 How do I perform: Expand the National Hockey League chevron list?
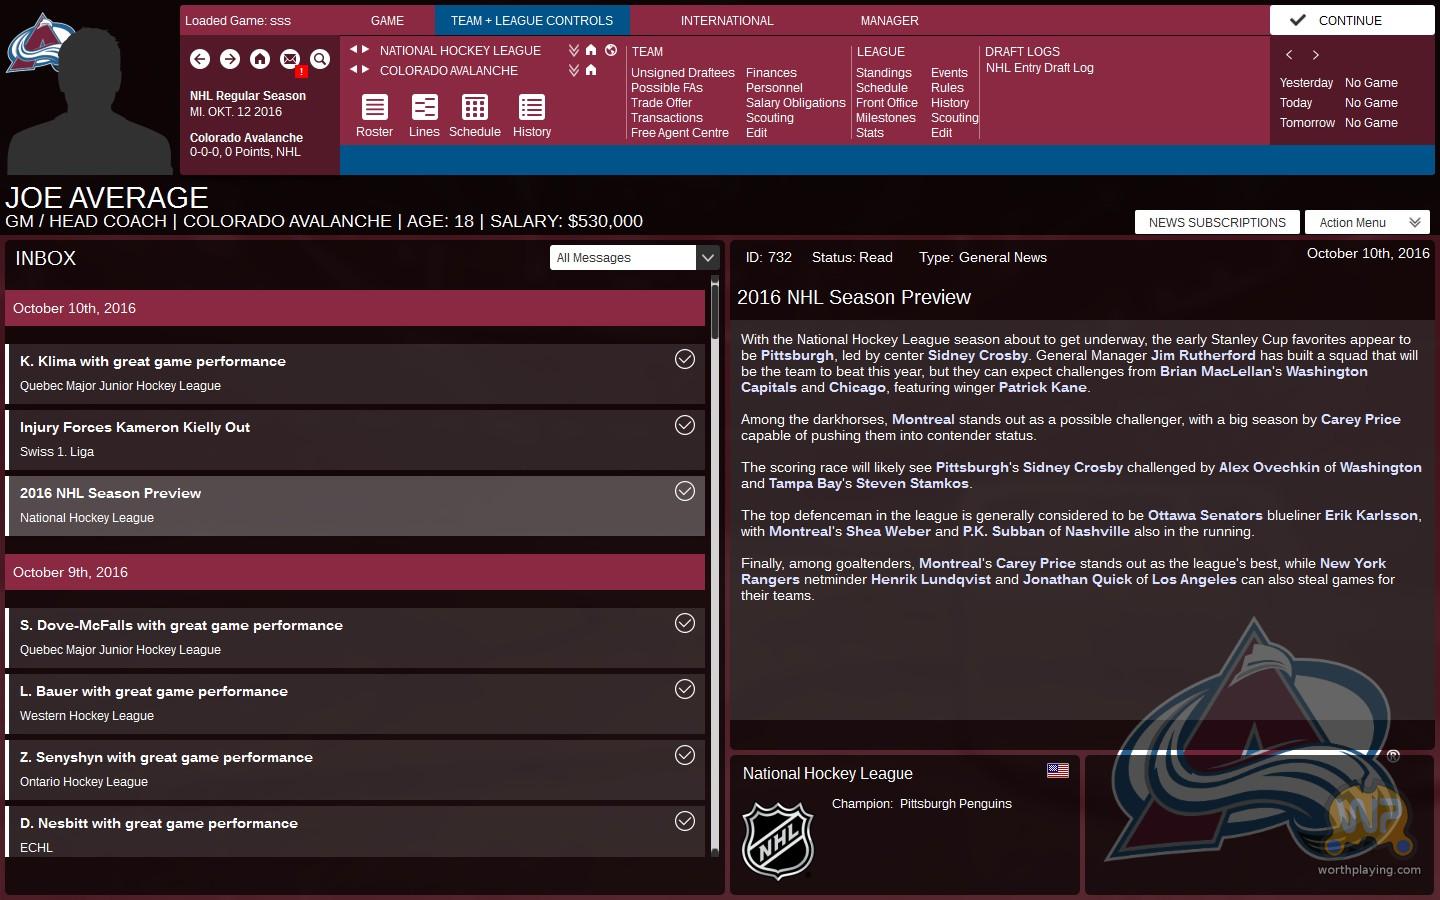[574, 50]
